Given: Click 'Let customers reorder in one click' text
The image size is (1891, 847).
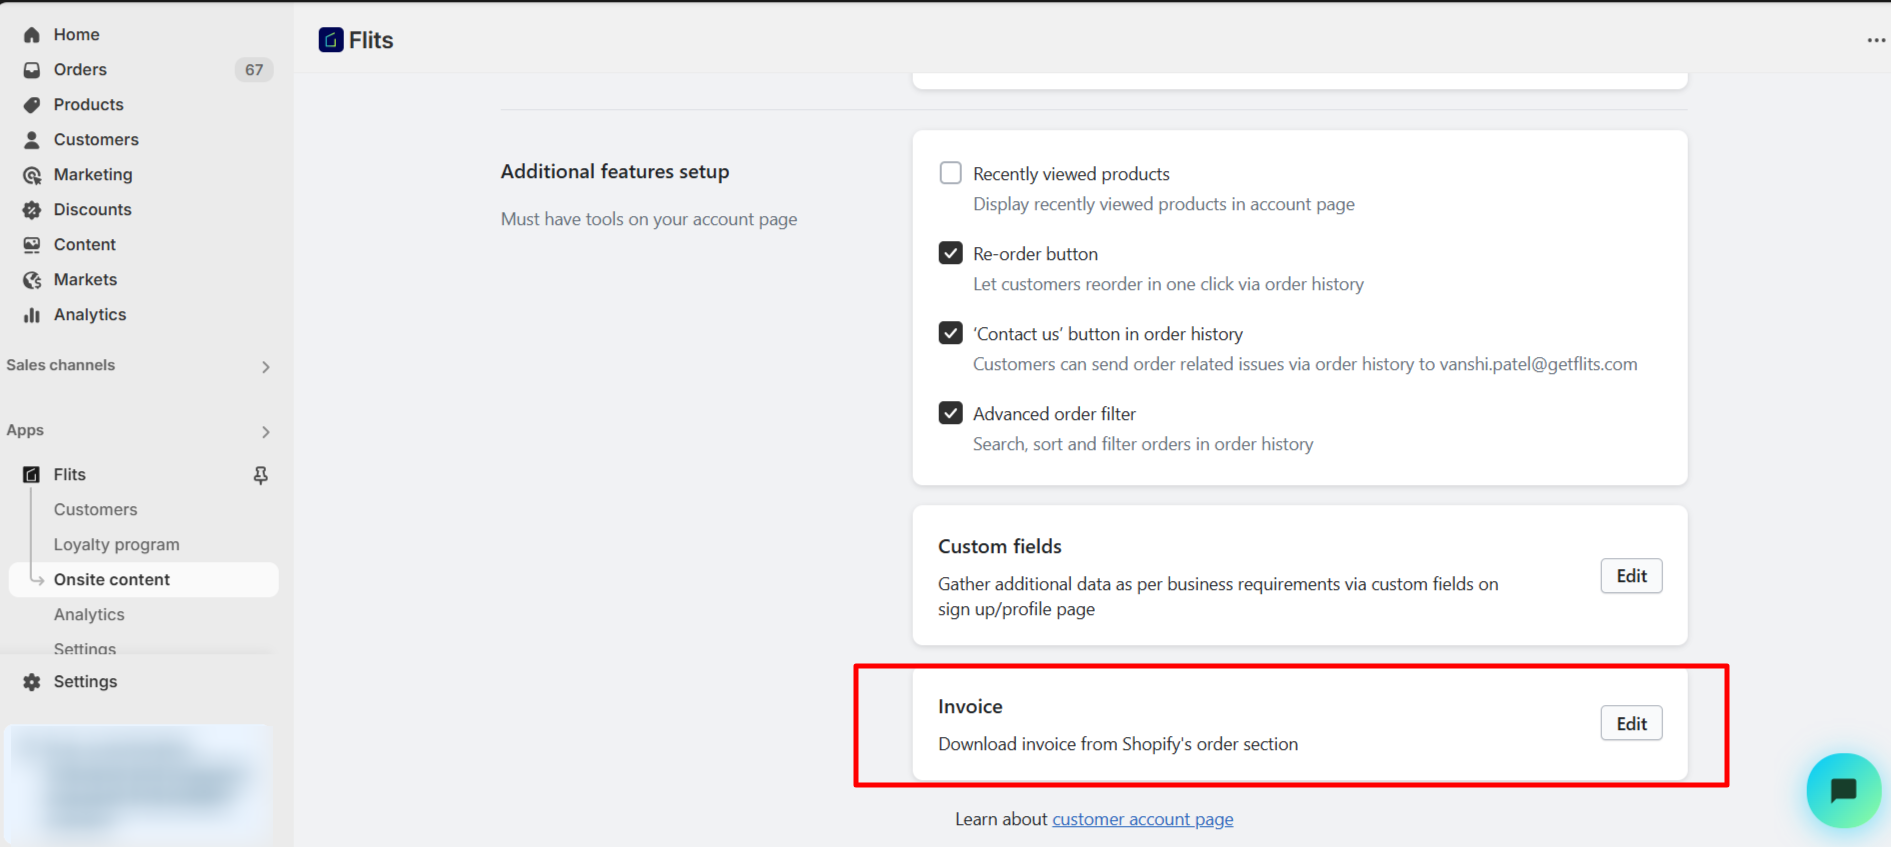Looking at the screenshot, I should point(1168,284).
